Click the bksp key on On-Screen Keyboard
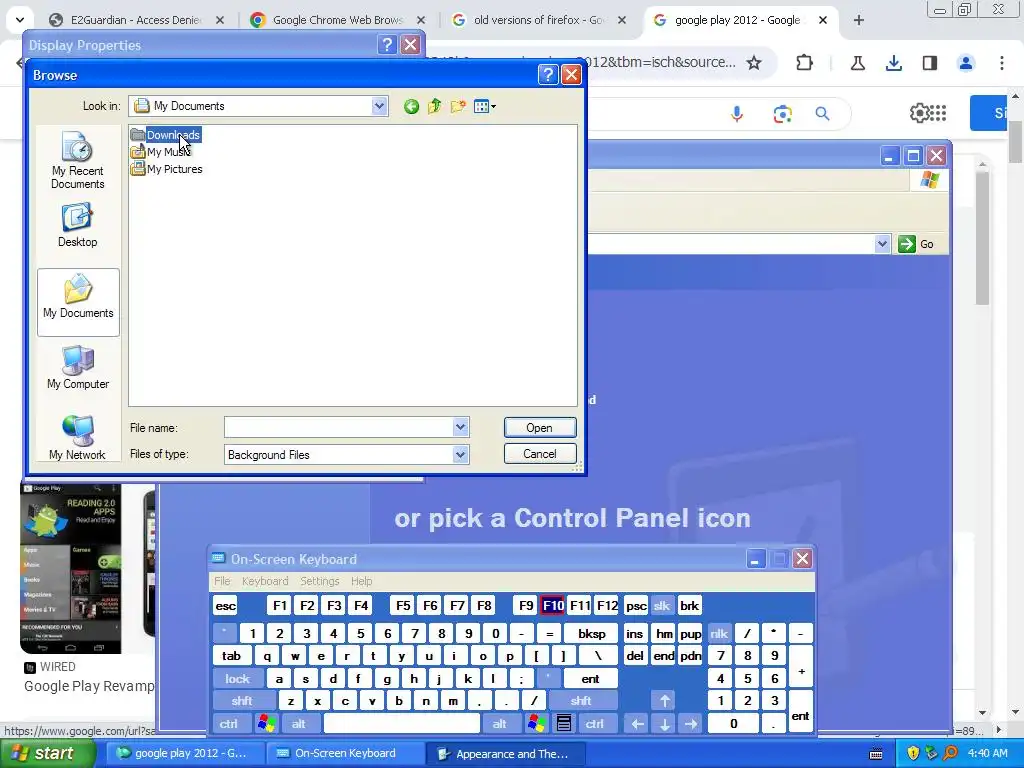Image resolution: width=1024 pixels, height=768 pixels. (x=592, y=633)
